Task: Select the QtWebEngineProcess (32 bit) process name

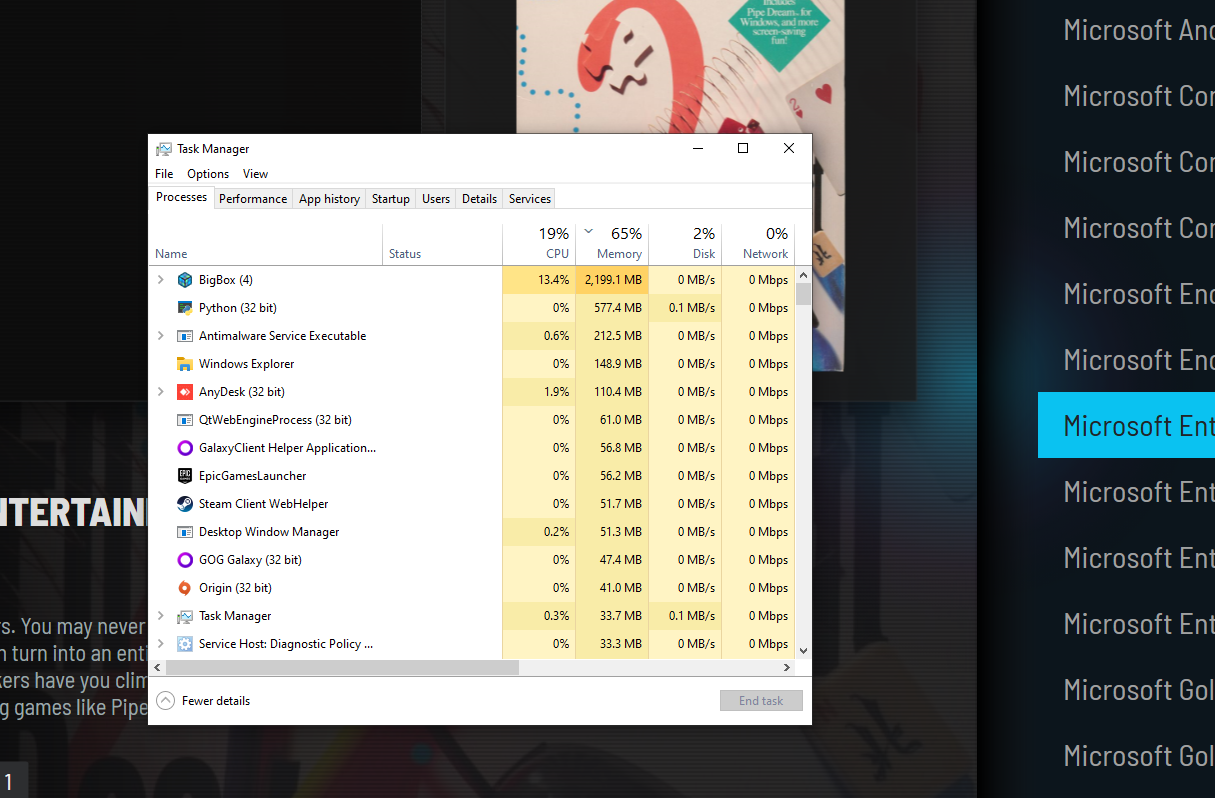Action: (x=275, y=420)
